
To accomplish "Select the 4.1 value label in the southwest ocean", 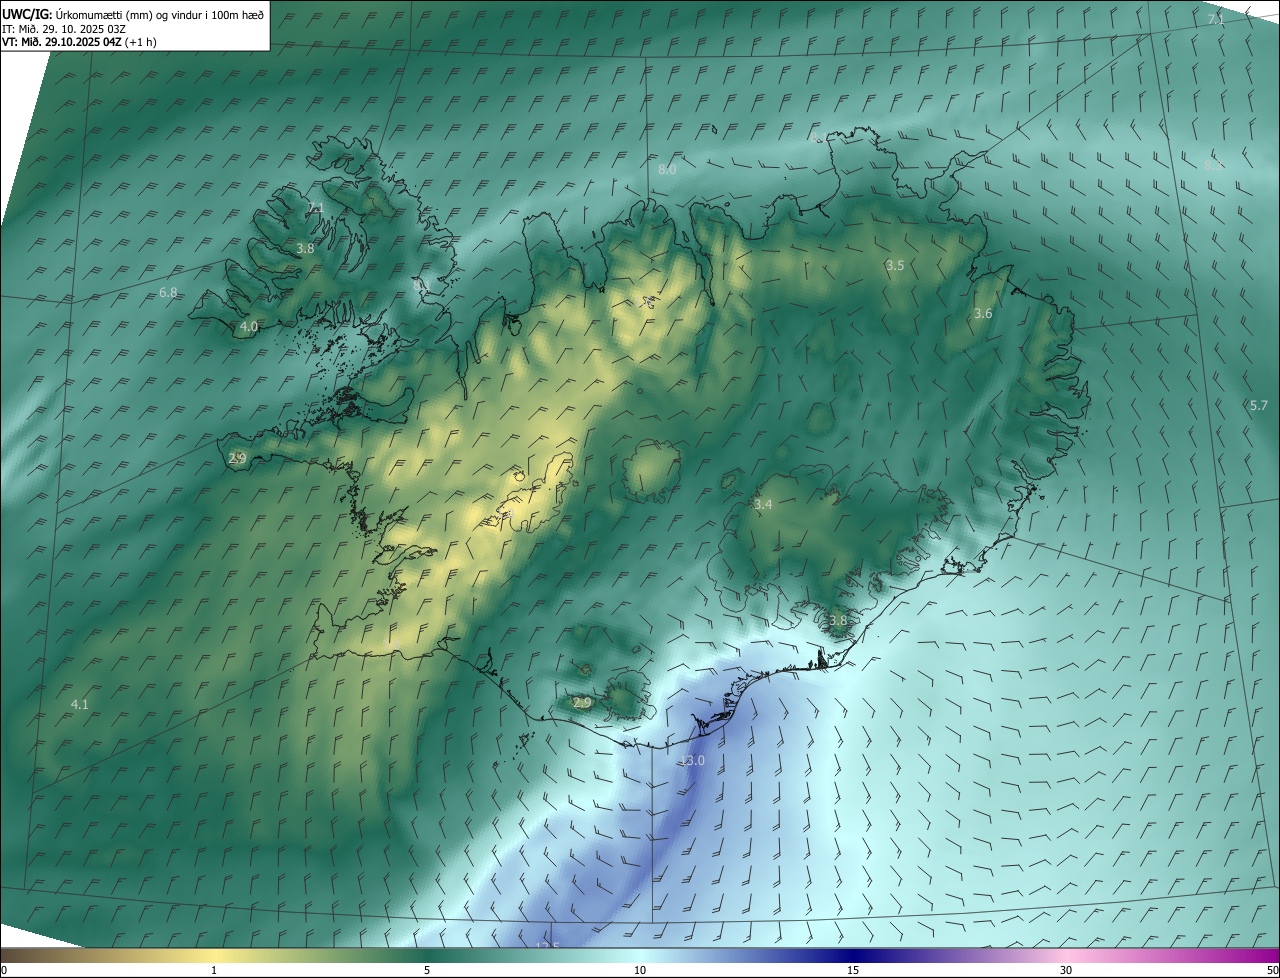I will coord(80,705).
